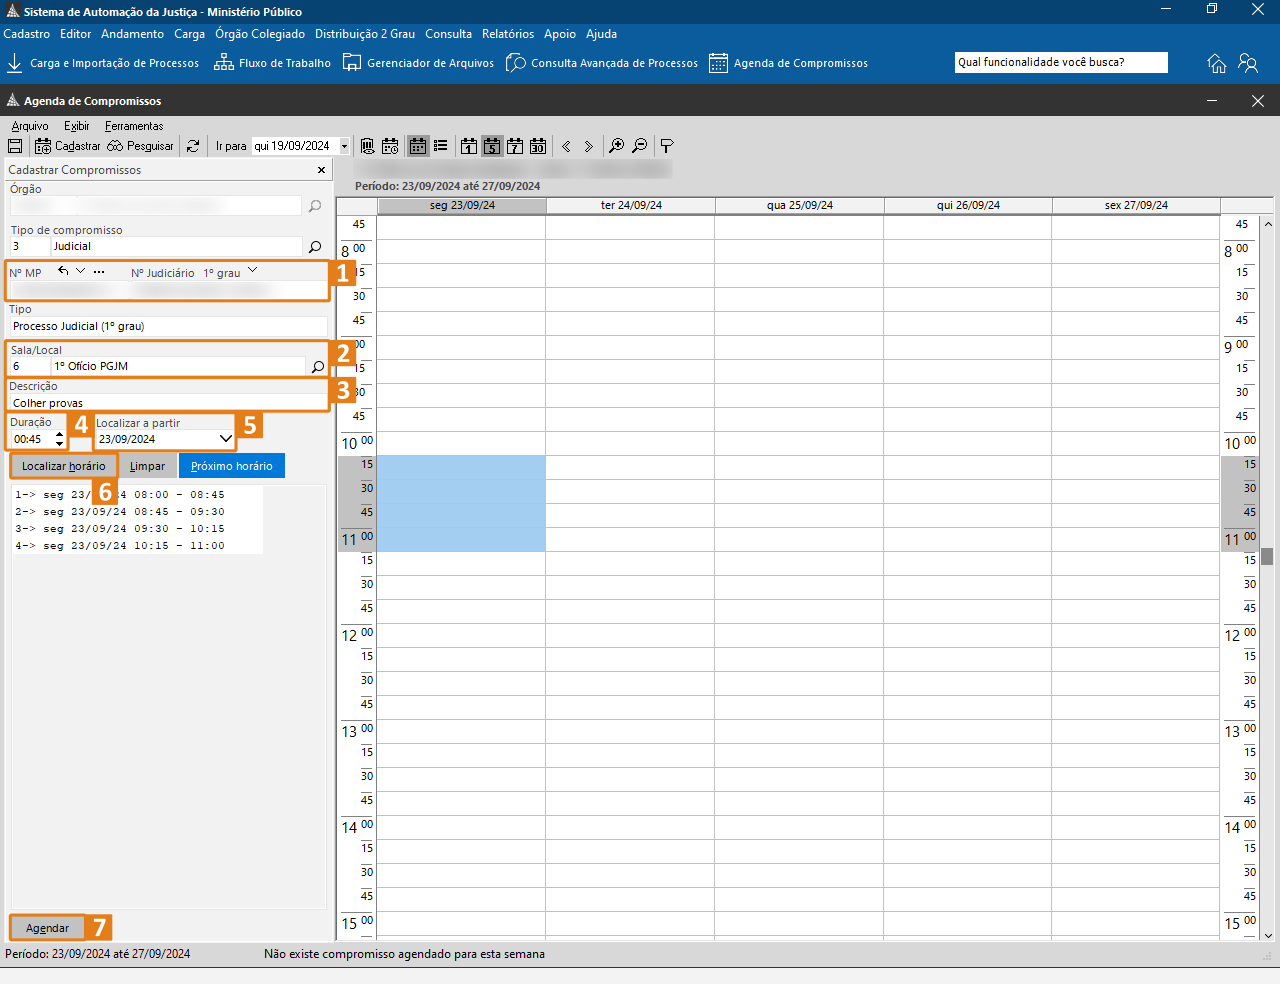Click the users icon at top right
The height and width of the screenshot is (984, 1280).
click(1248, 63)
